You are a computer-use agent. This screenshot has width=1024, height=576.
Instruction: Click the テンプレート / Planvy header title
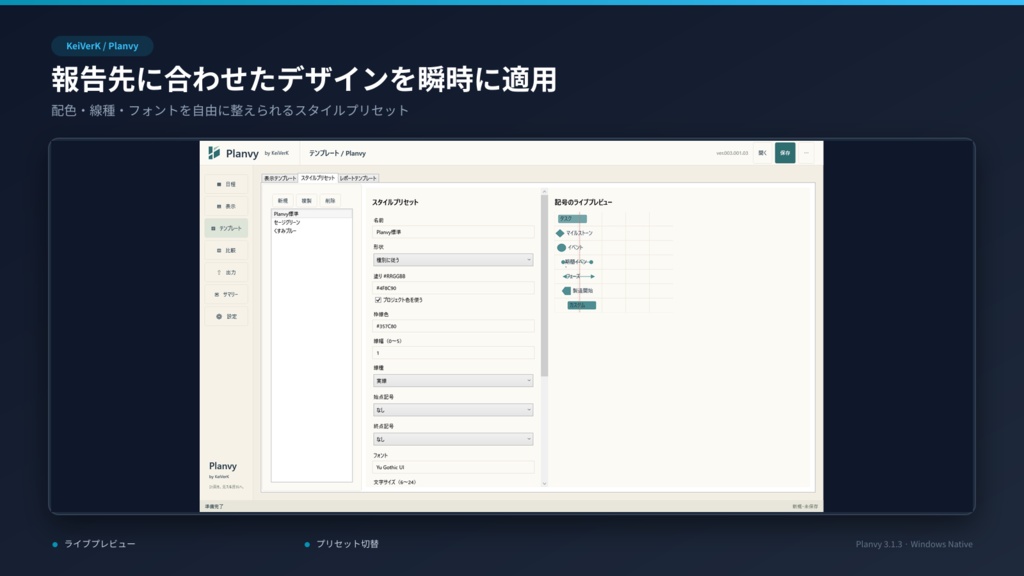[x=338, y=153]
